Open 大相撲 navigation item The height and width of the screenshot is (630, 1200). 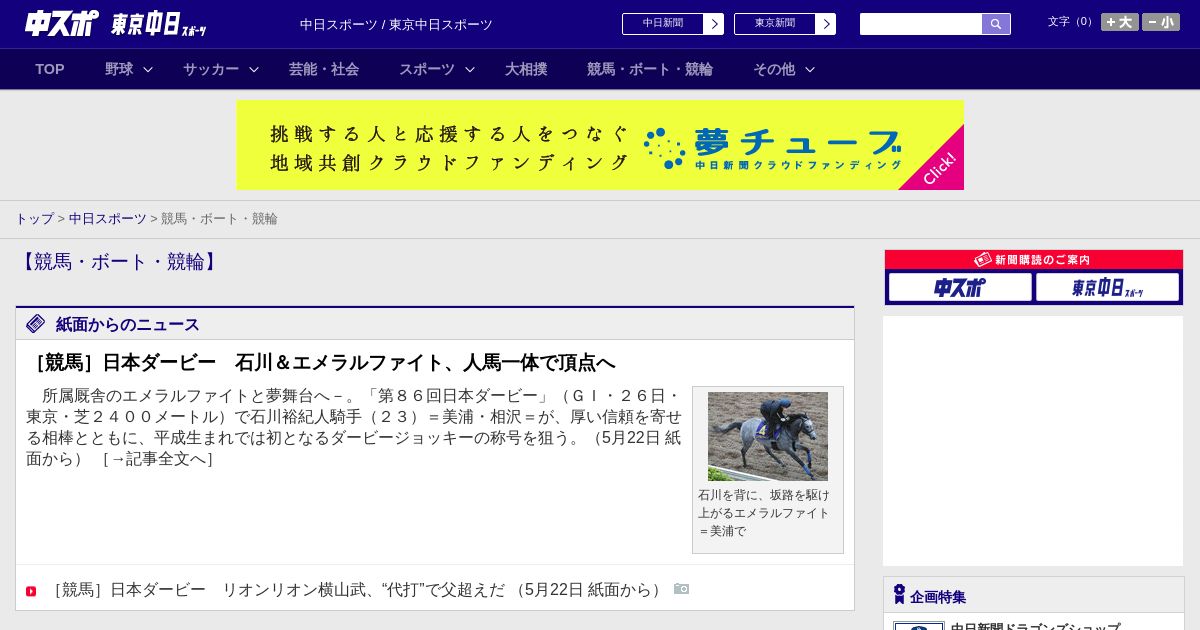click(526, 69)
